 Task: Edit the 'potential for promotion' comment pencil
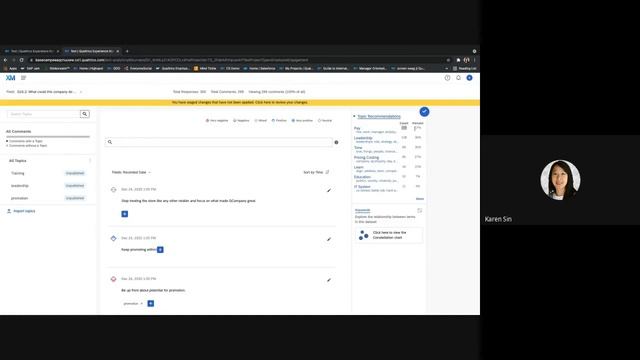coord(329,280)
